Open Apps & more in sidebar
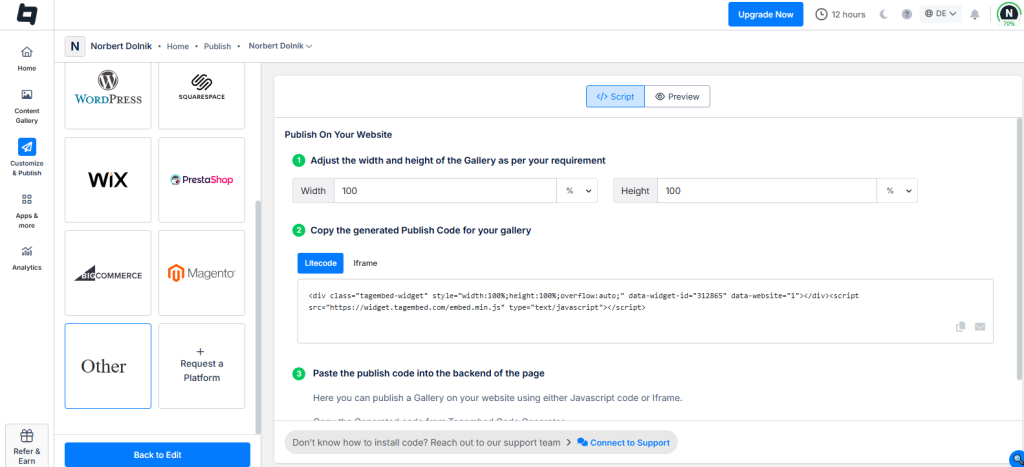 [27, 210]
